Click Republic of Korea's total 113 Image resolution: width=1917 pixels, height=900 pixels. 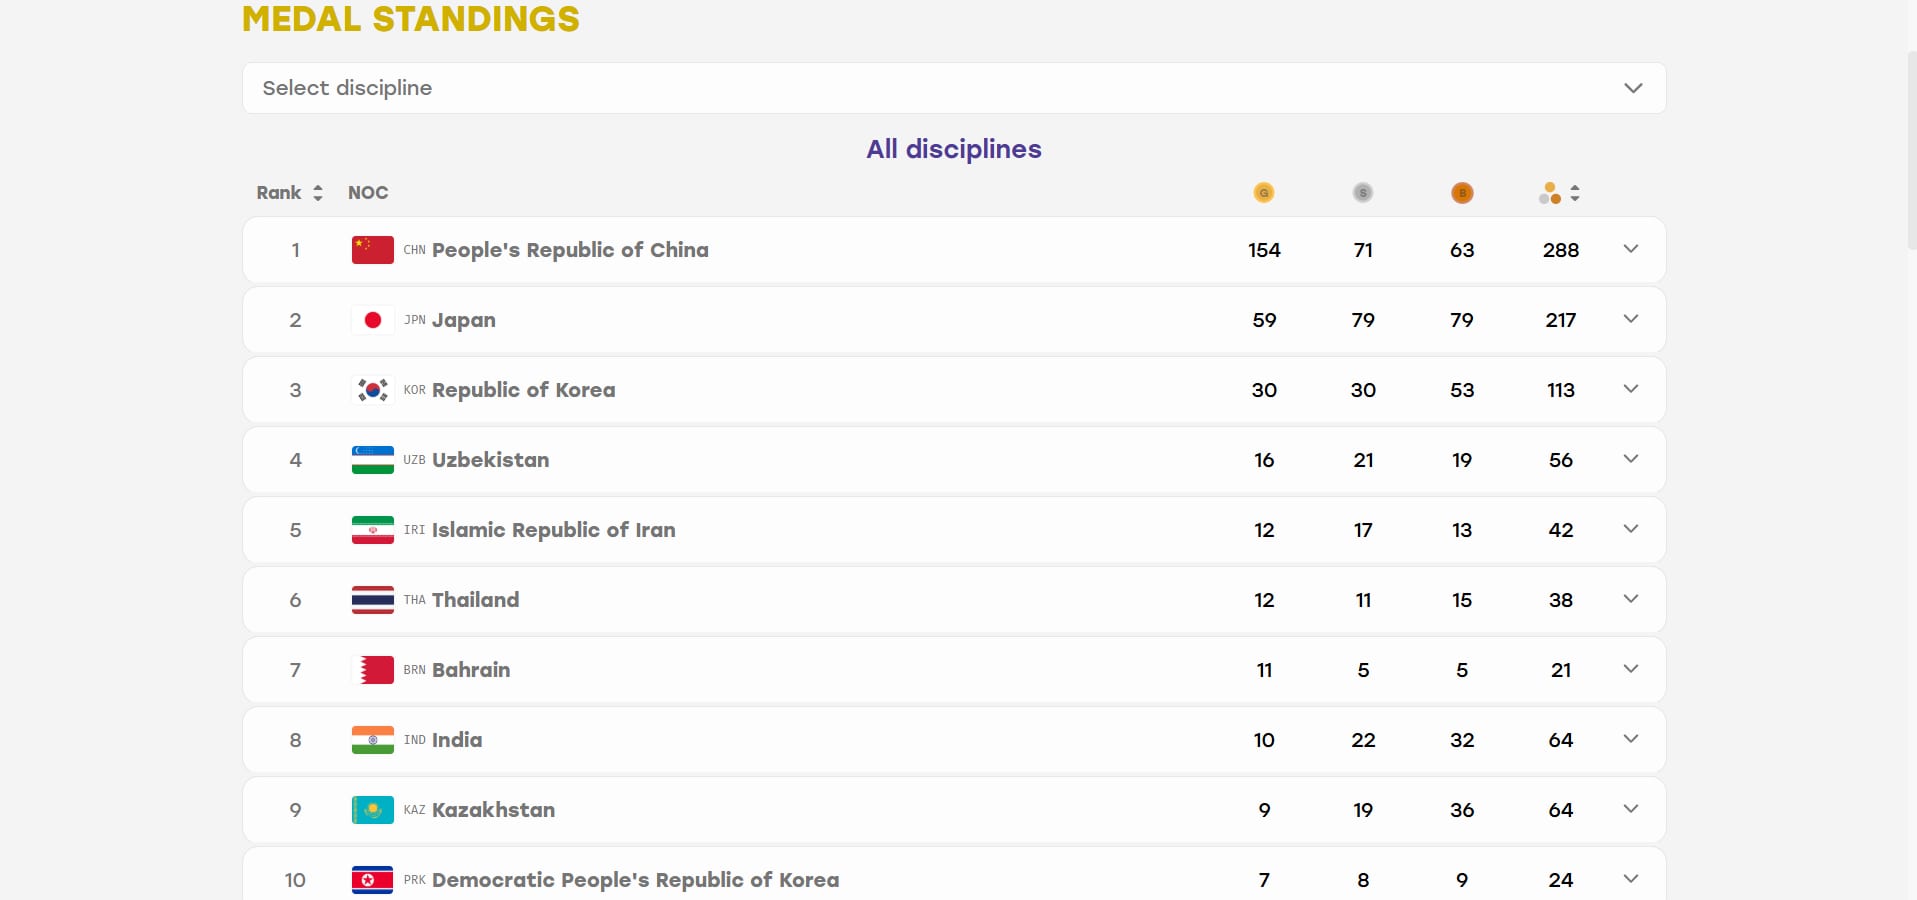point(1561,390)
